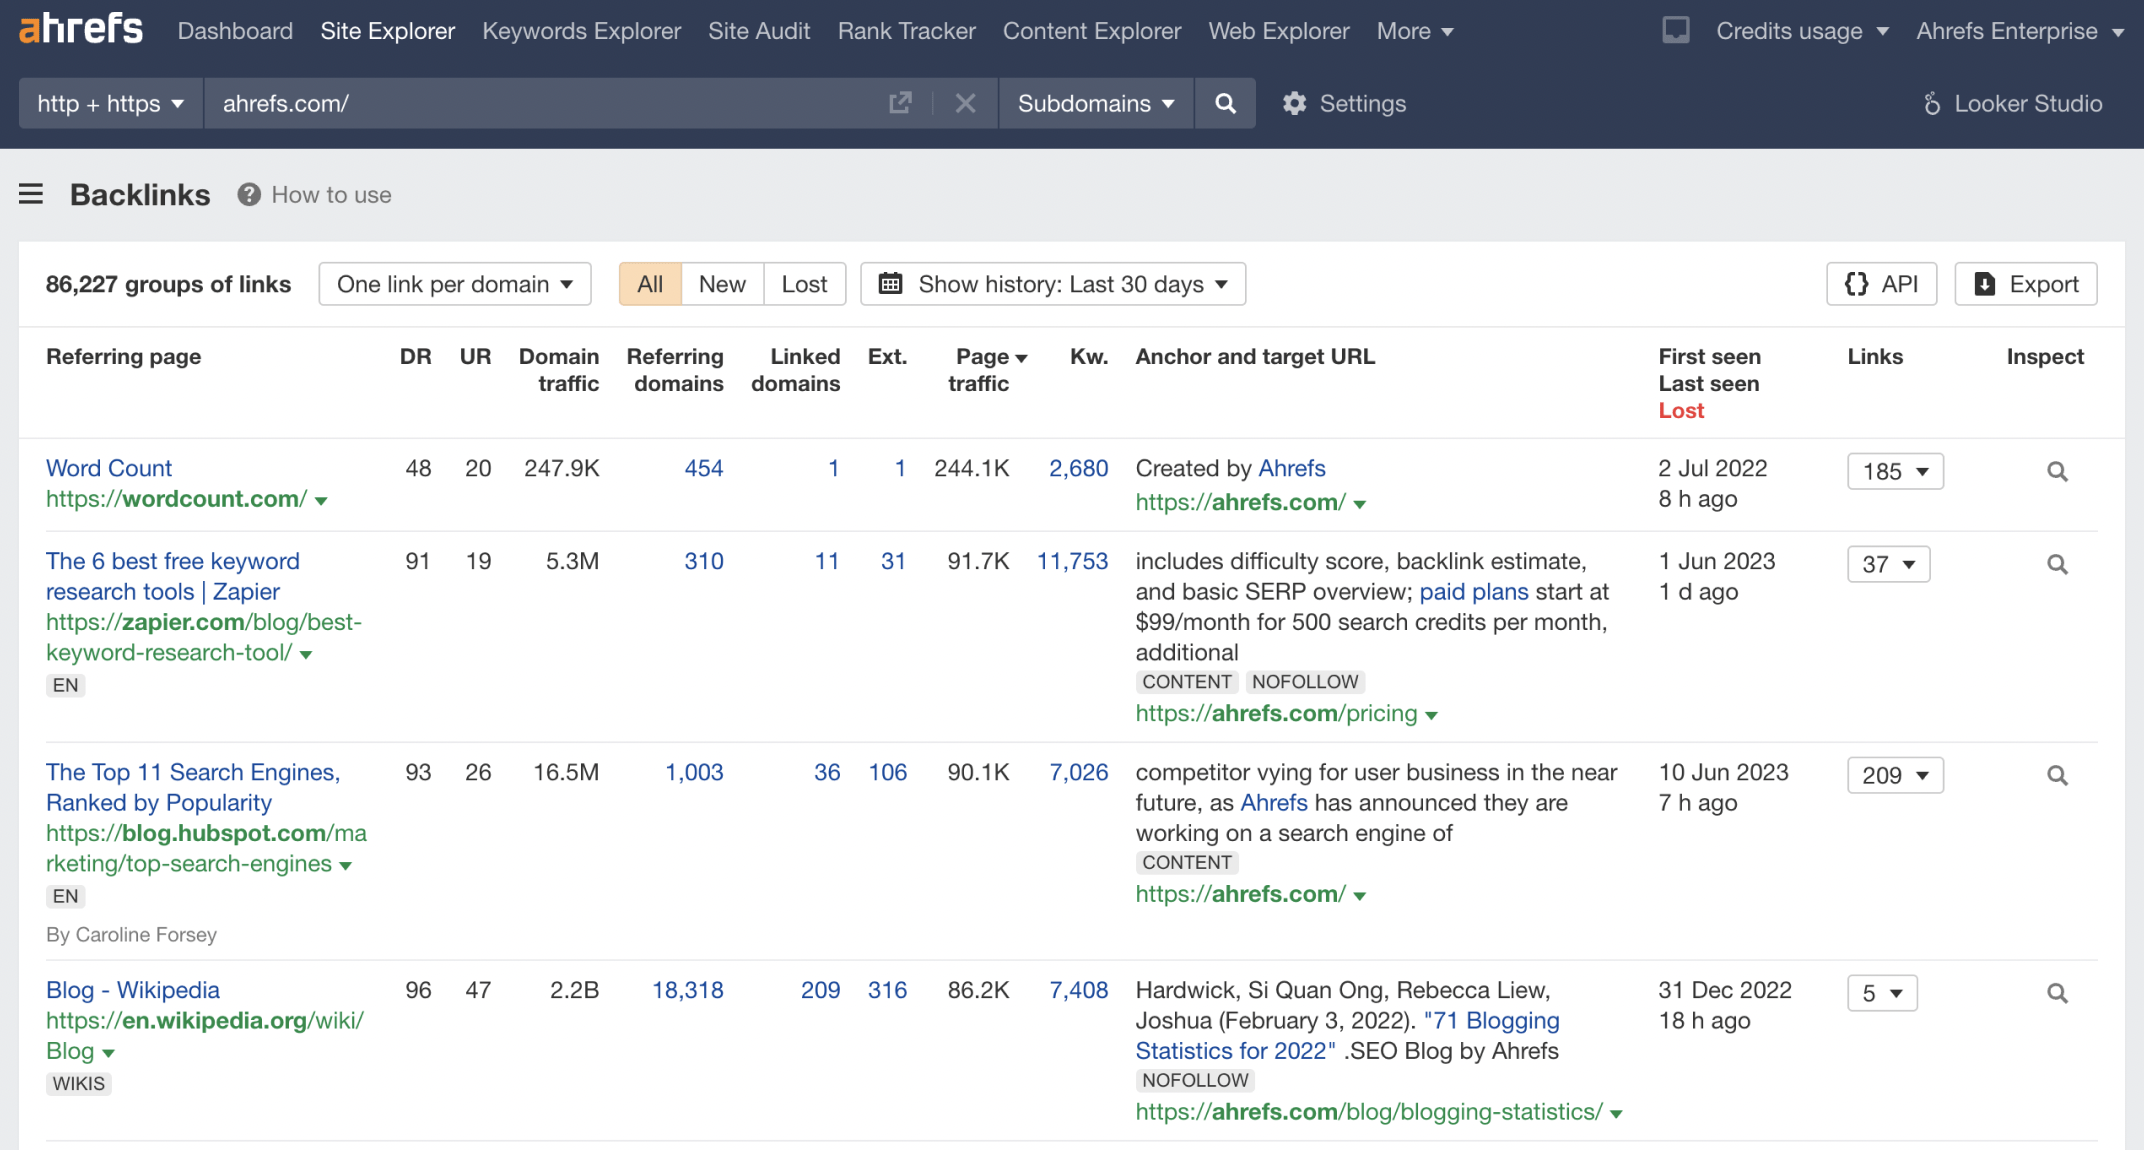This screenshot has width=2144, height=1150.
Task: Open the Site Audit tool
Action: tap(759, 30)
